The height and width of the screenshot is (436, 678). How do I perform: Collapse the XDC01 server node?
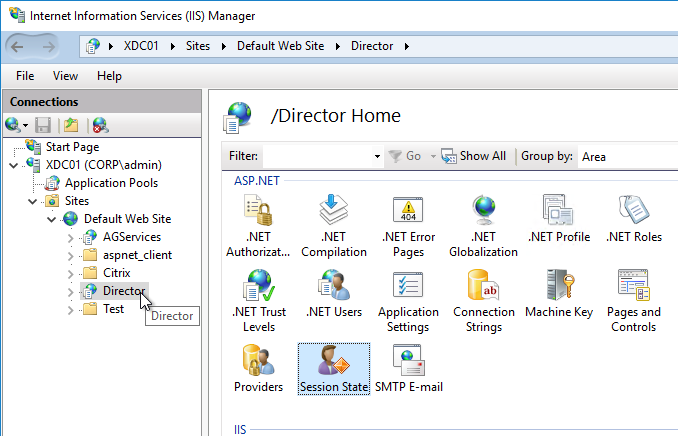pyautogui.click(x=13, y=165)
